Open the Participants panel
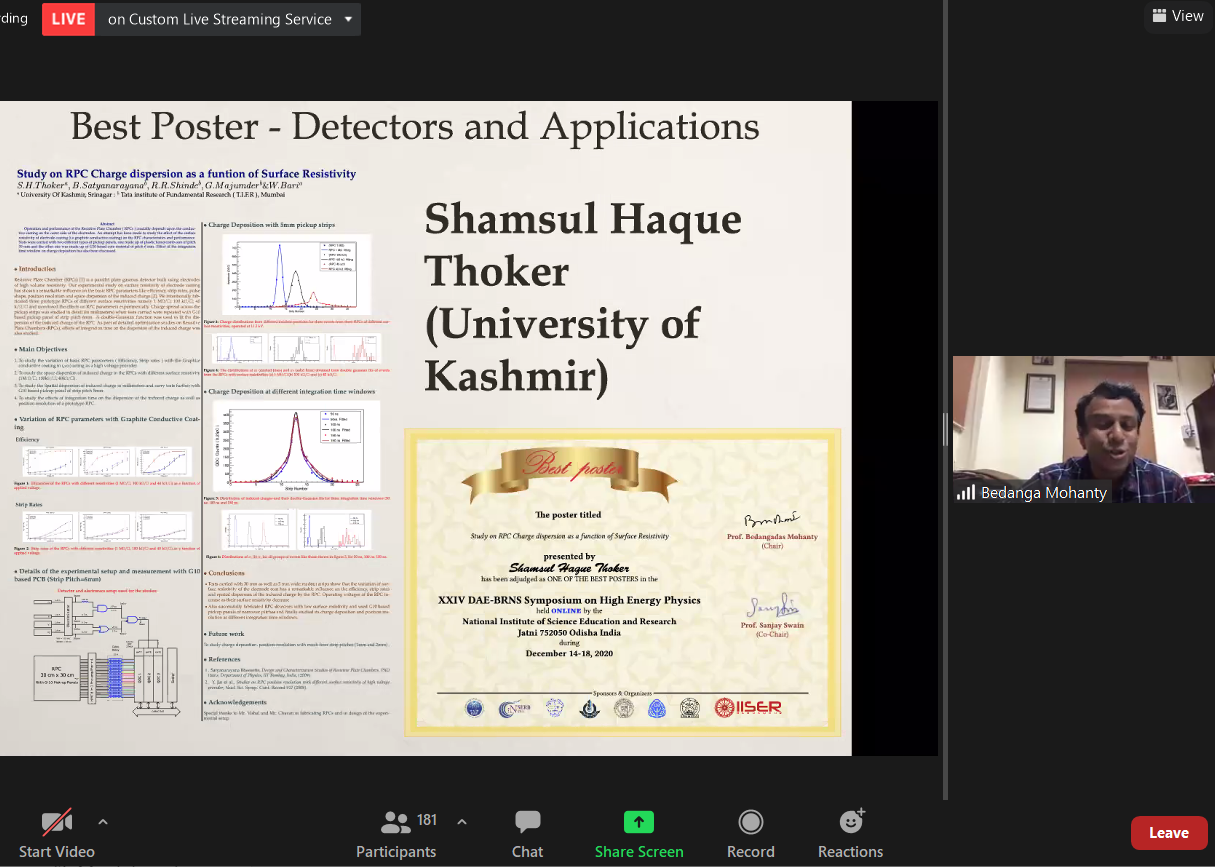 tap(396, 835)
